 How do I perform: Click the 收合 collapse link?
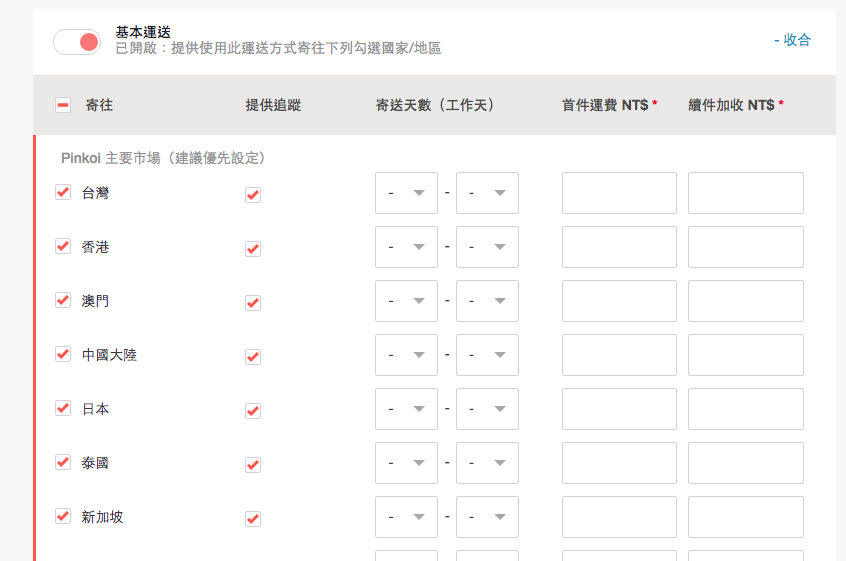pyautogui.click(x=792, y=40)
